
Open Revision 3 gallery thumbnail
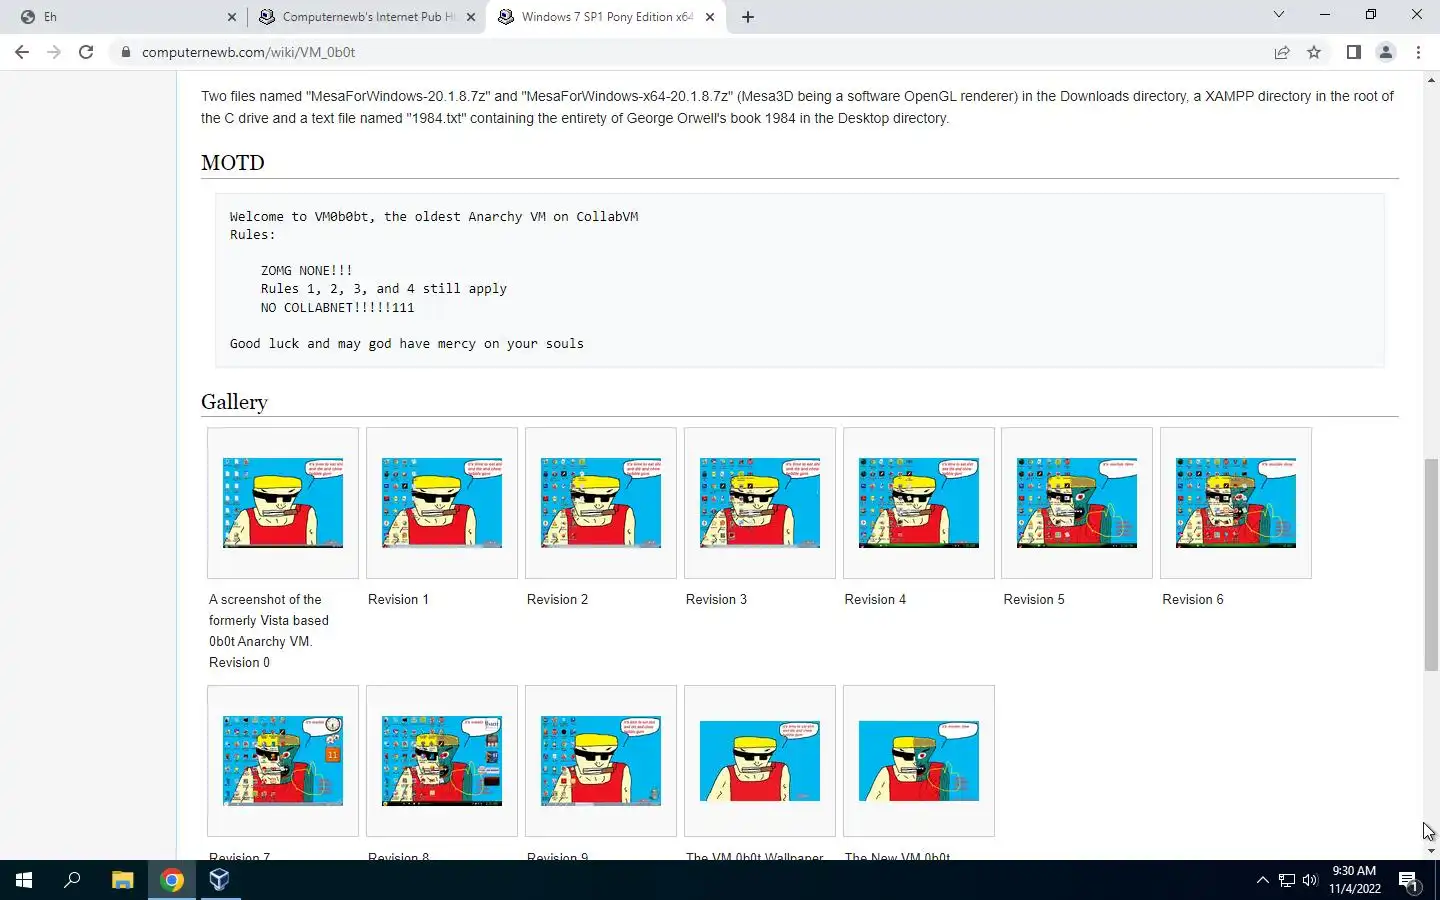click(x=760, y=503)
